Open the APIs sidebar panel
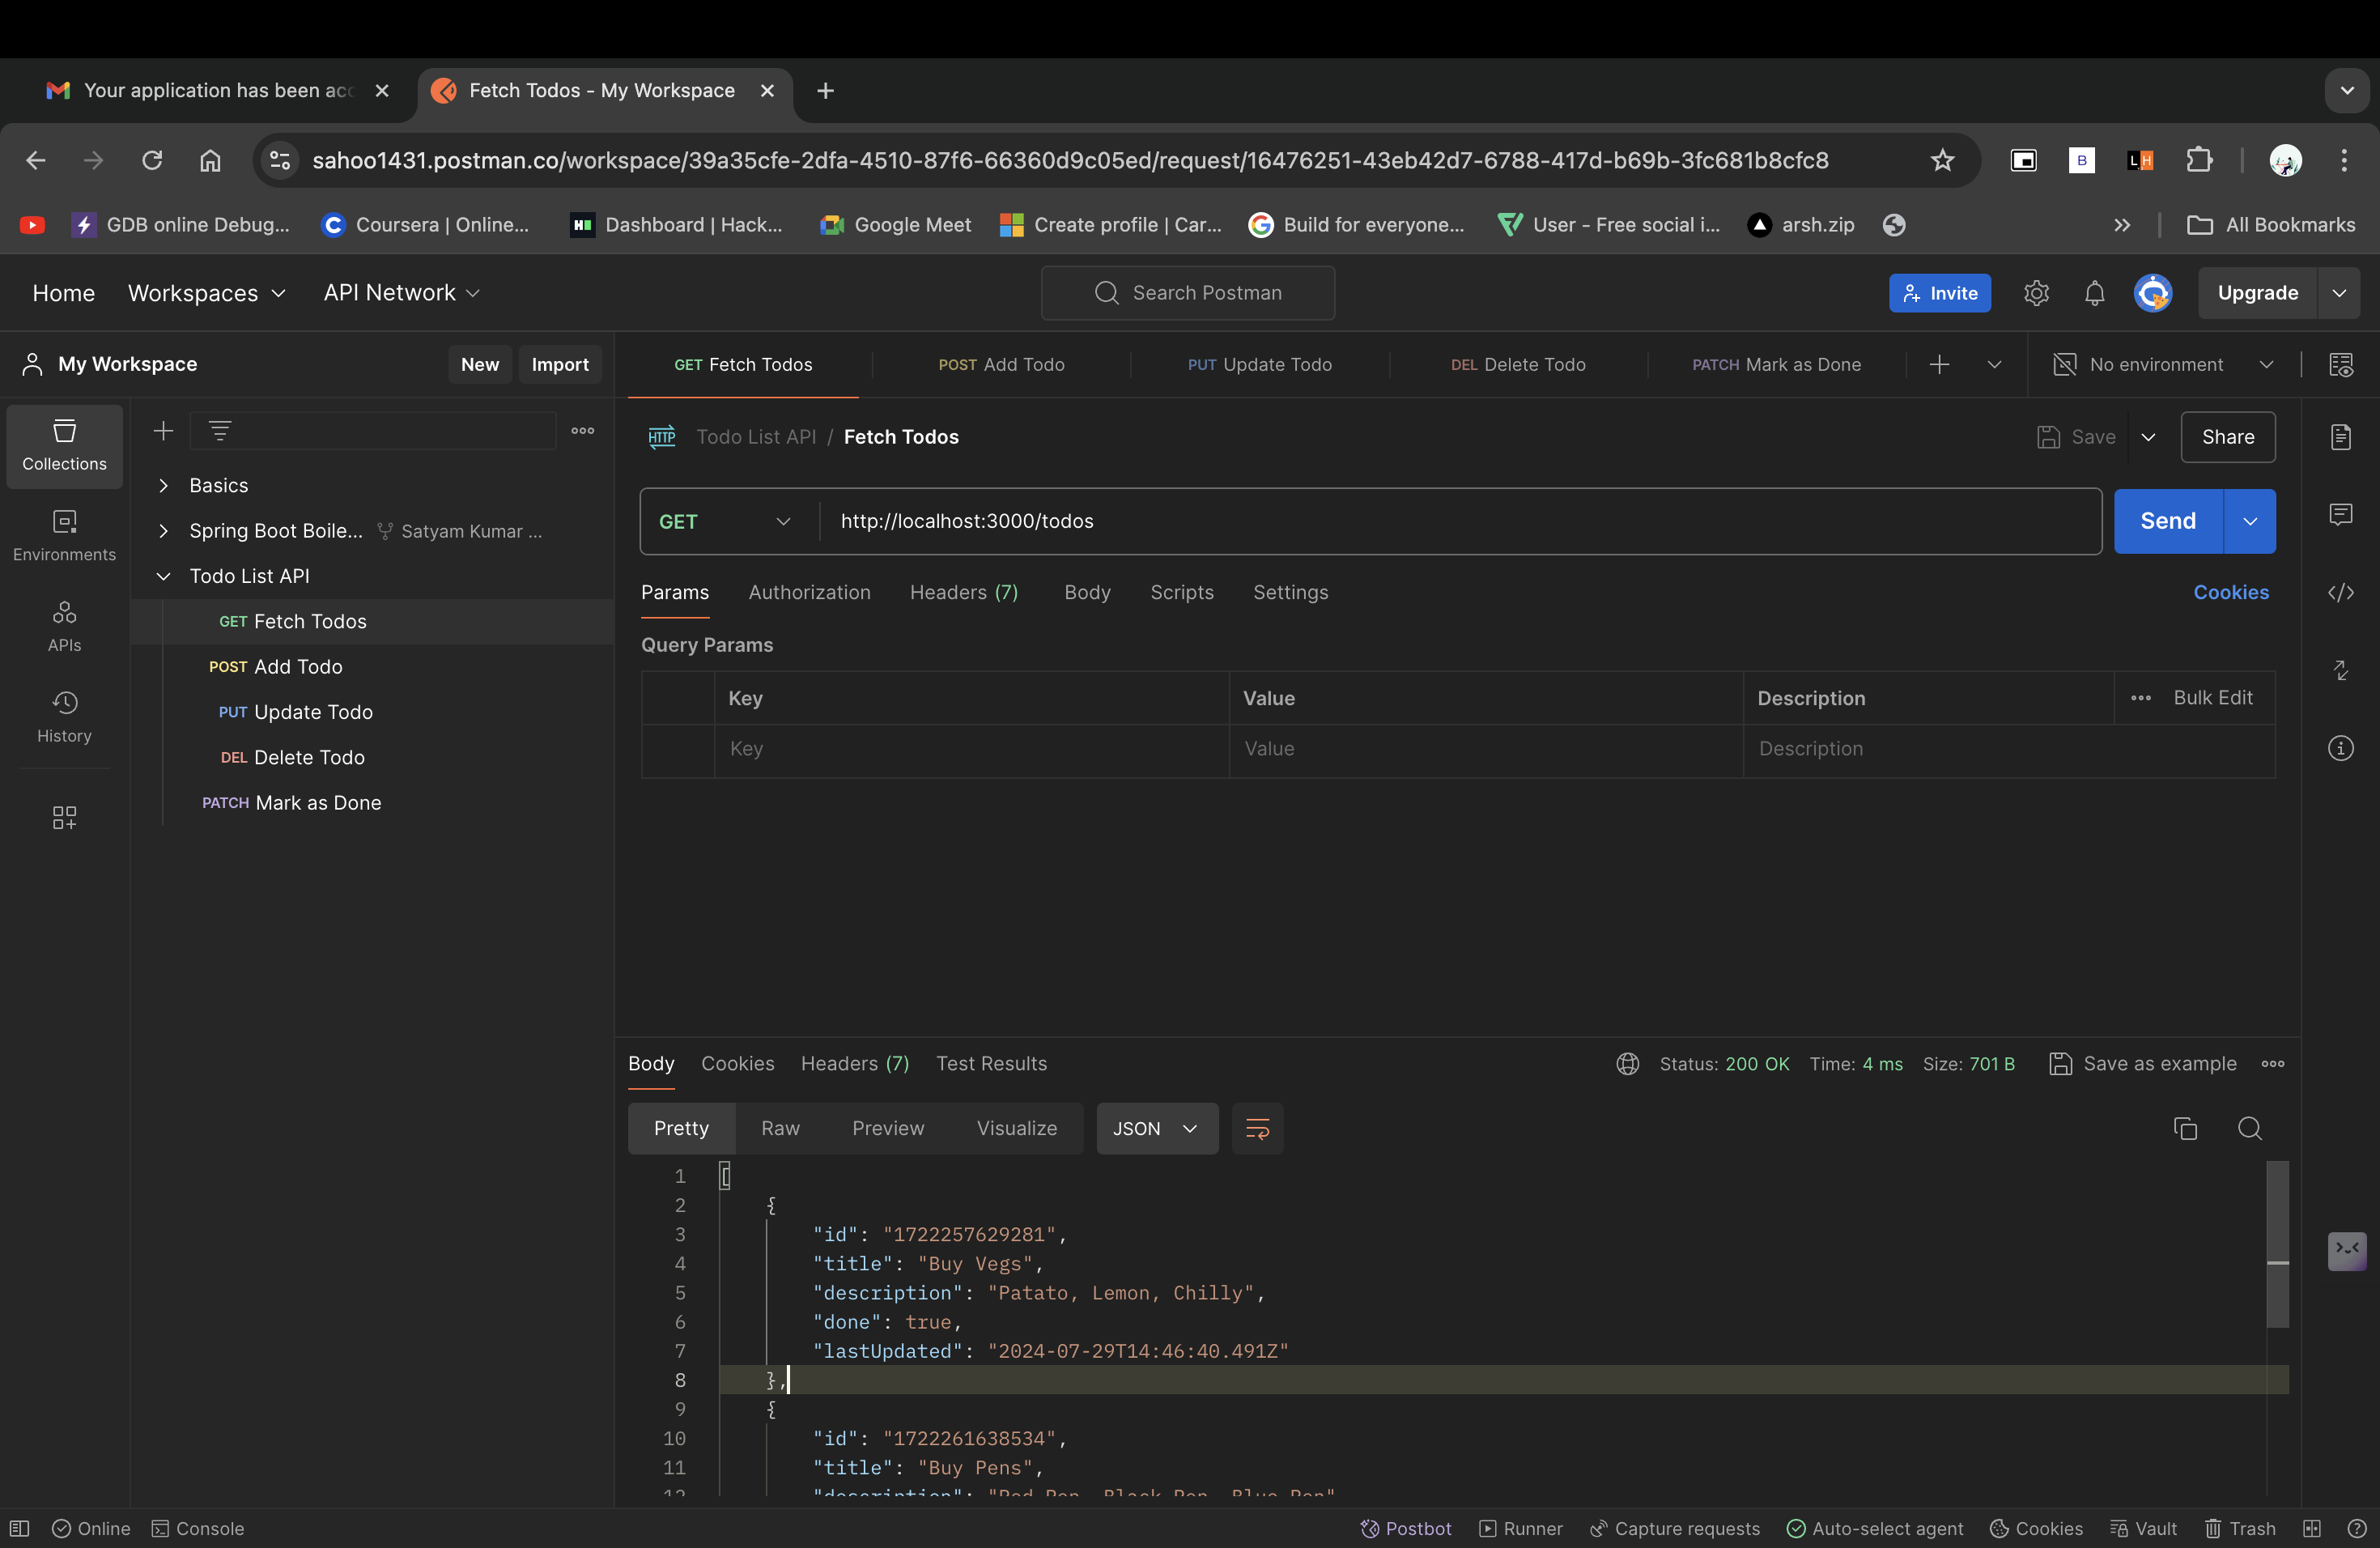Image resolution: width=2380 pixels, height=1548 pixels. [x=64, y=626]
